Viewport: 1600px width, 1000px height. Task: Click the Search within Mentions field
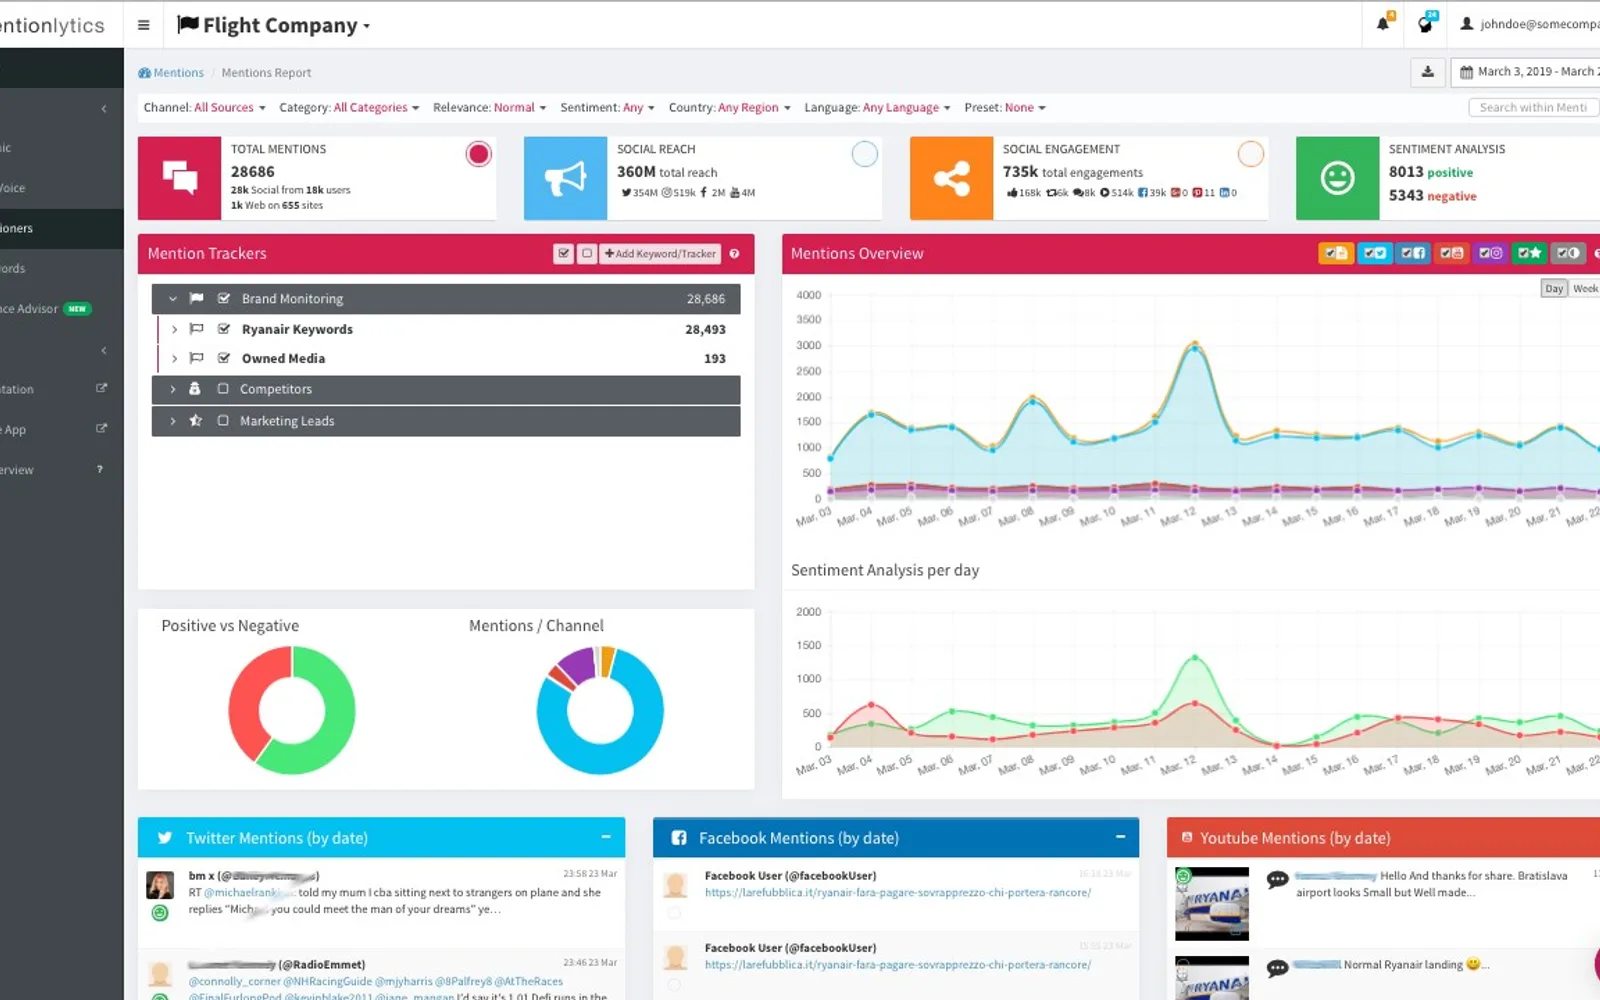click(1534, 107)
